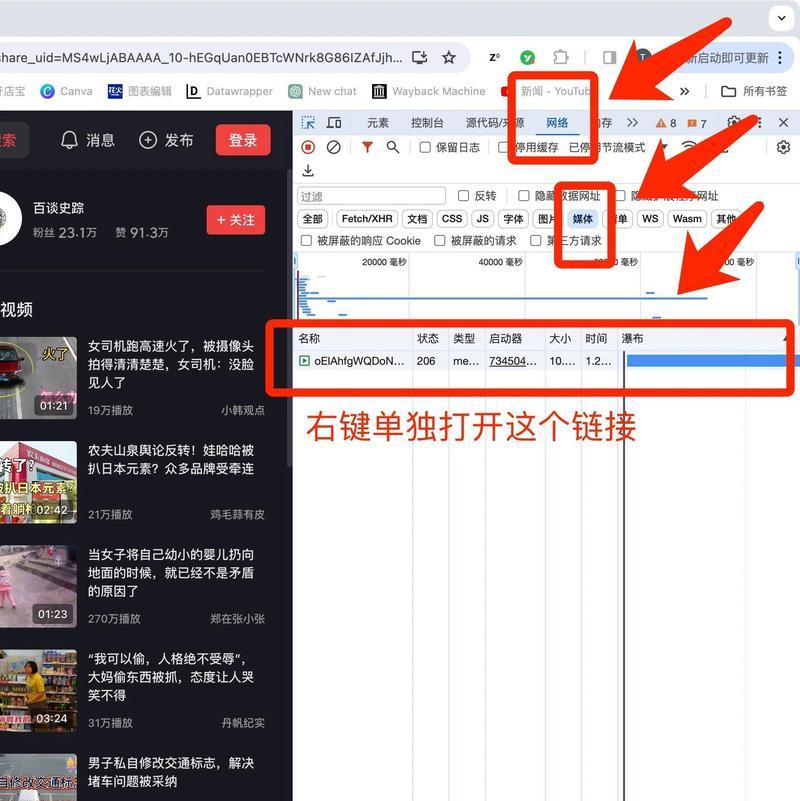Check the 反转 filter checkbox

click(463, 196)
